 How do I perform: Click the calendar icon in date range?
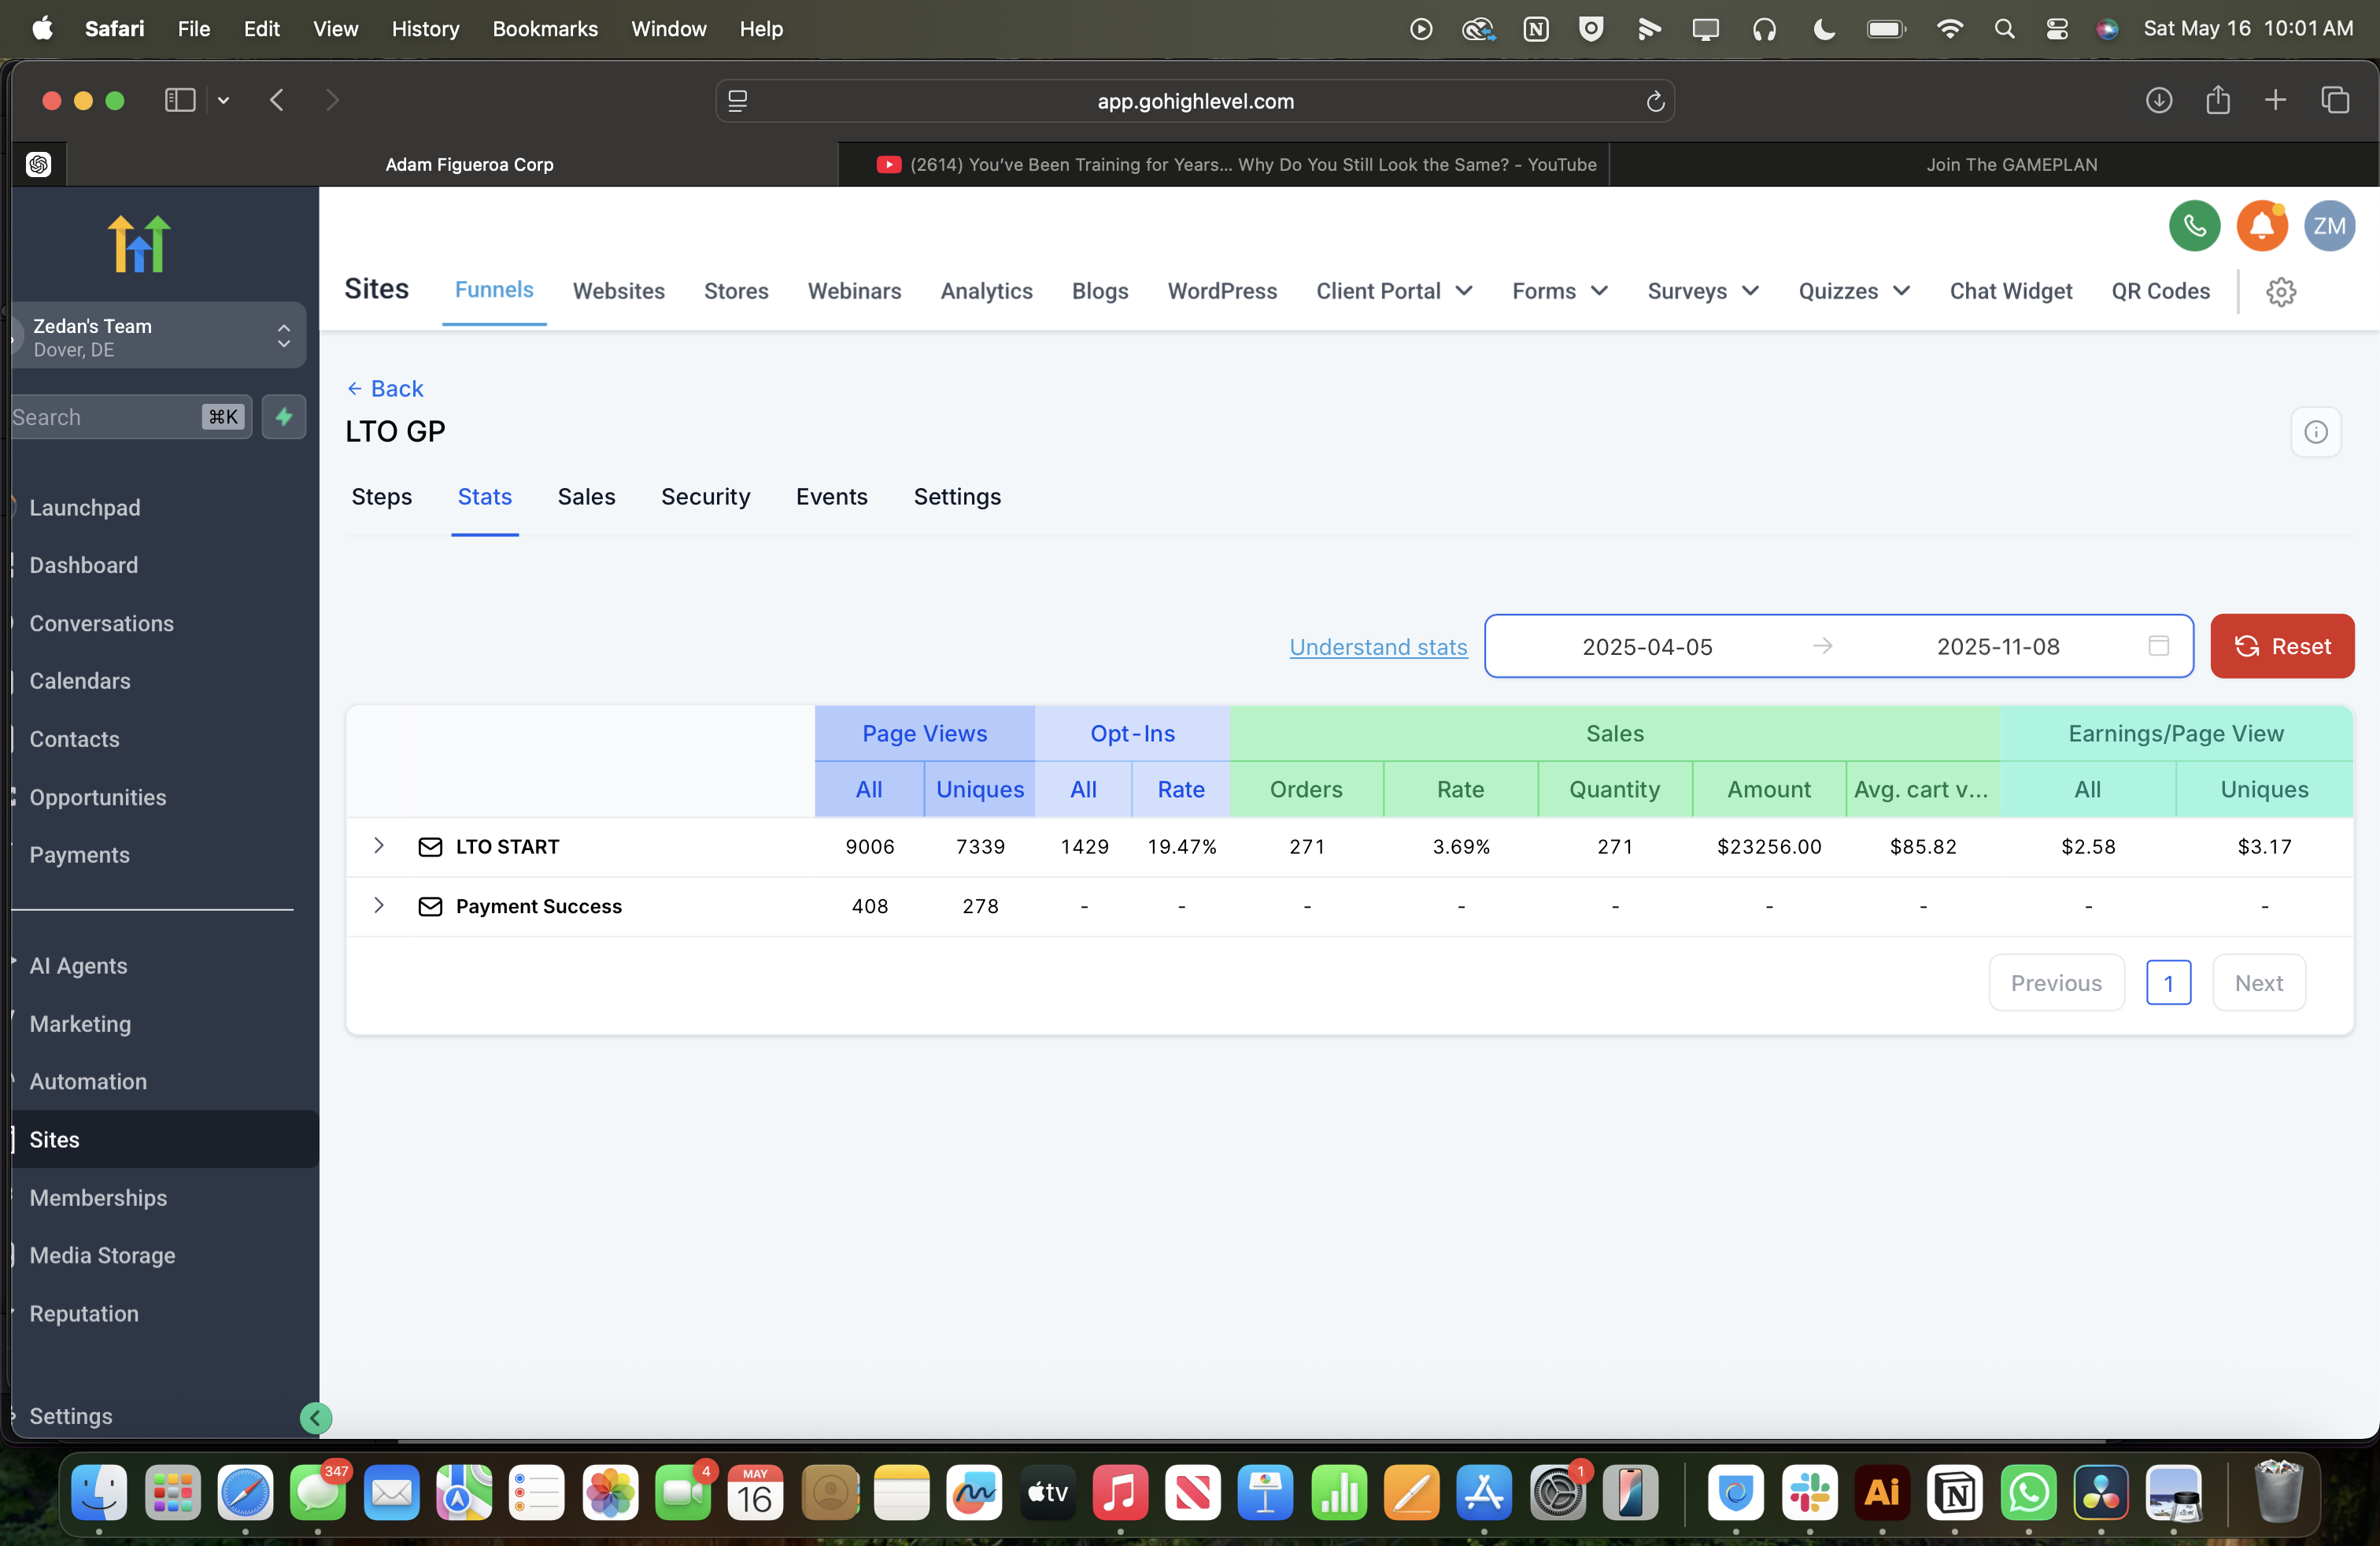(2159, 646)
